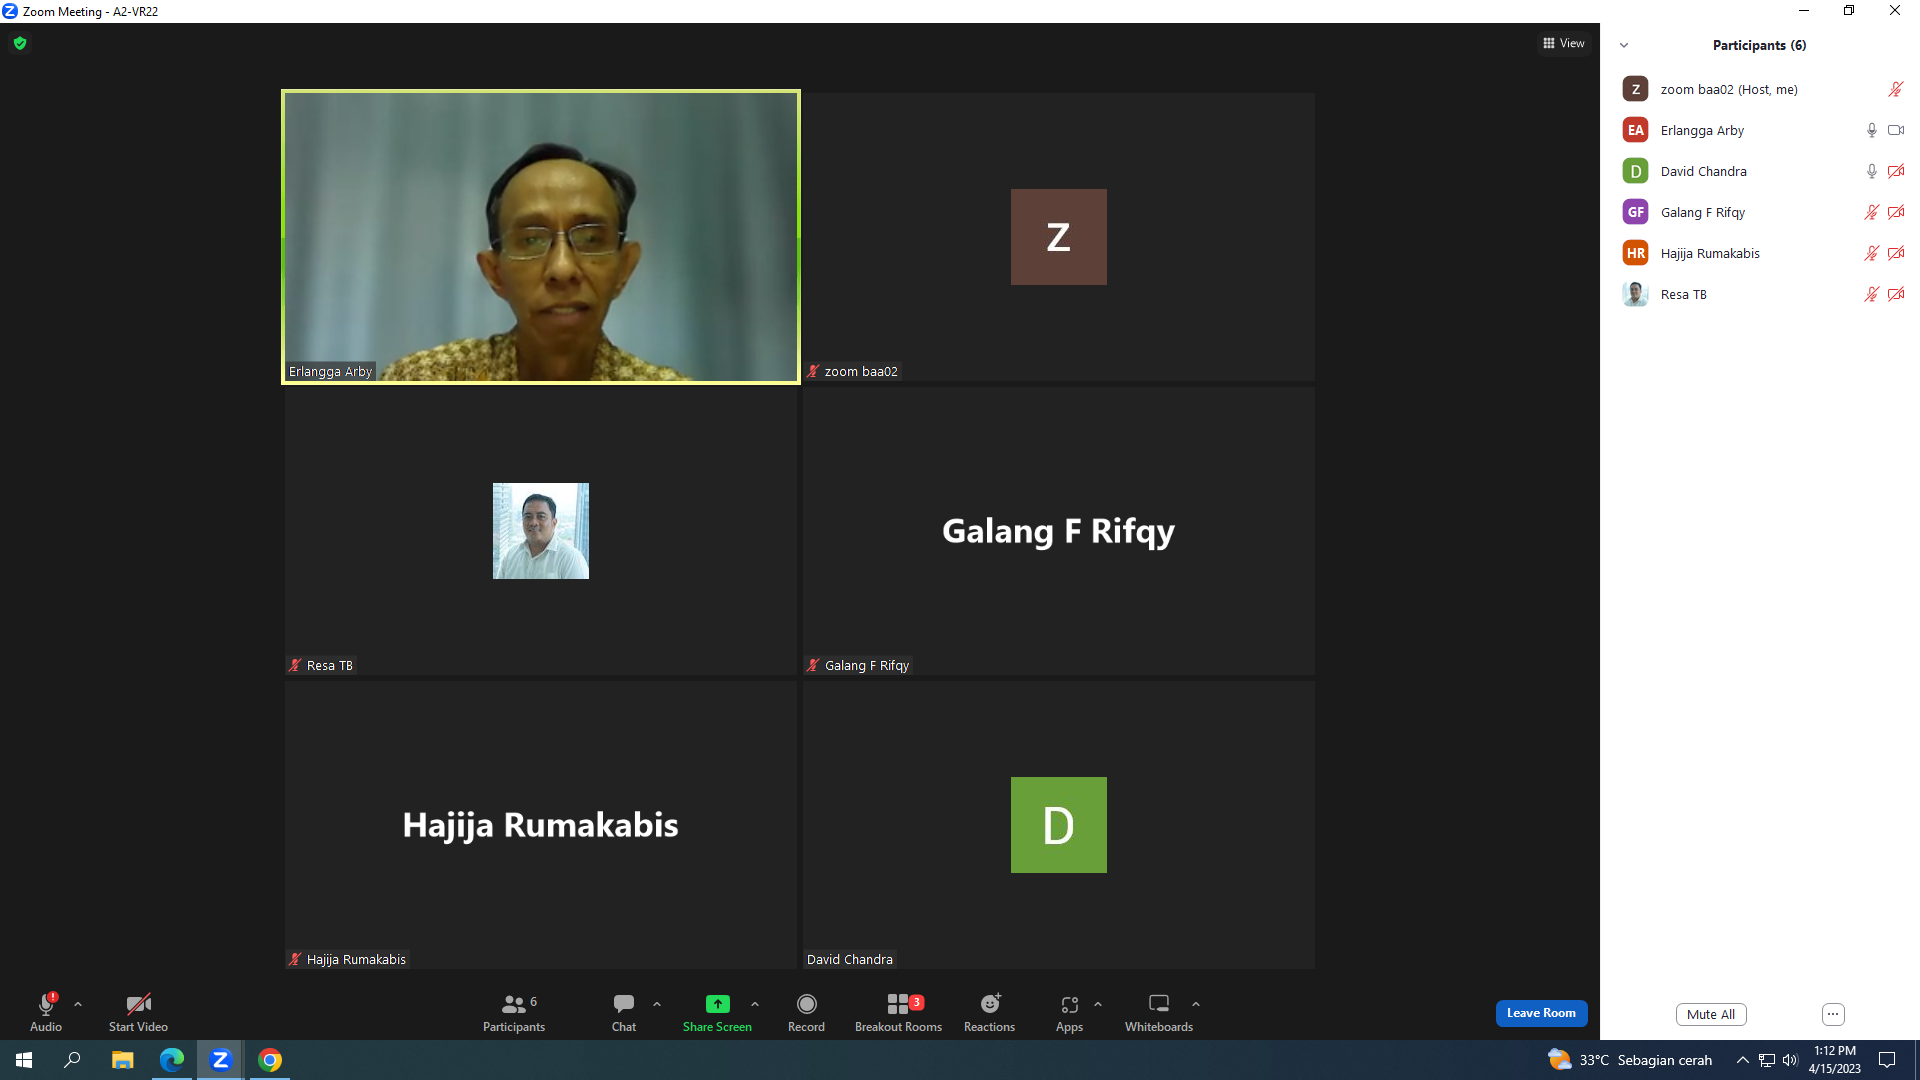Image resolution: width=1920 pixels, height=1080 pixels.
Task: Open Breakout Rooms
Action: [898, 1012]
